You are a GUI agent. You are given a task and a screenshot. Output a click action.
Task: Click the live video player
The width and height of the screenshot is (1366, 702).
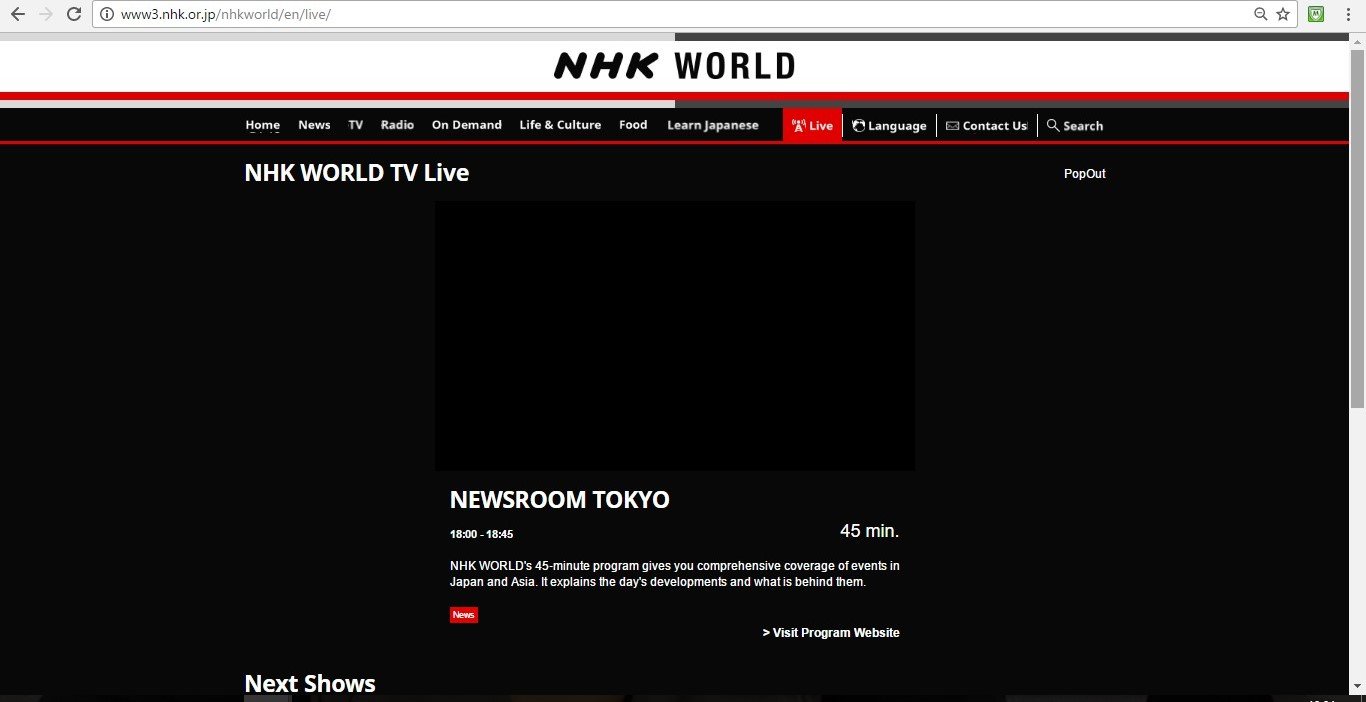675,335
